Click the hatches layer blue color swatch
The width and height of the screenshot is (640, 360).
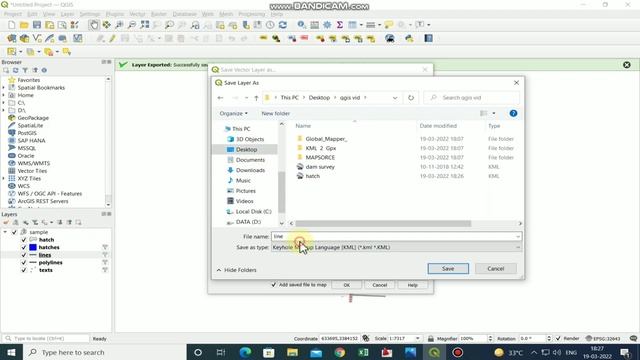coord(33,247)
